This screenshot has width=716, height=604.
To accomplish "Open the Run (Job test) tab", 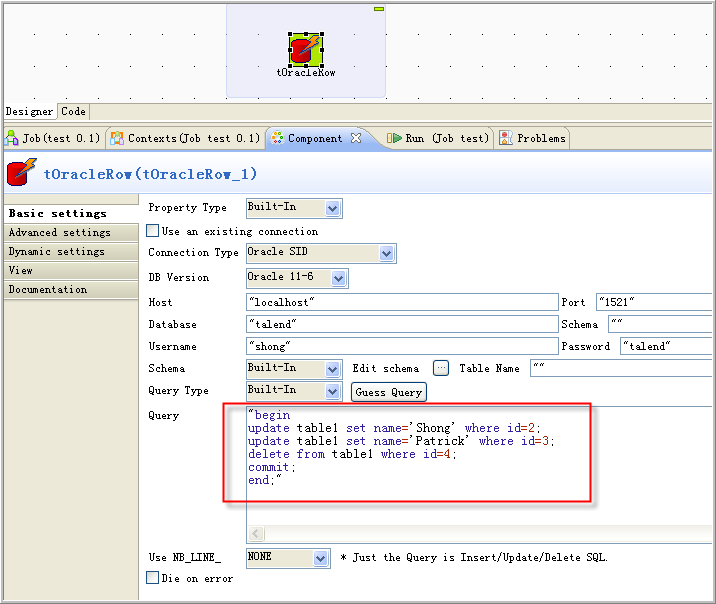I will tap(438, 138).
